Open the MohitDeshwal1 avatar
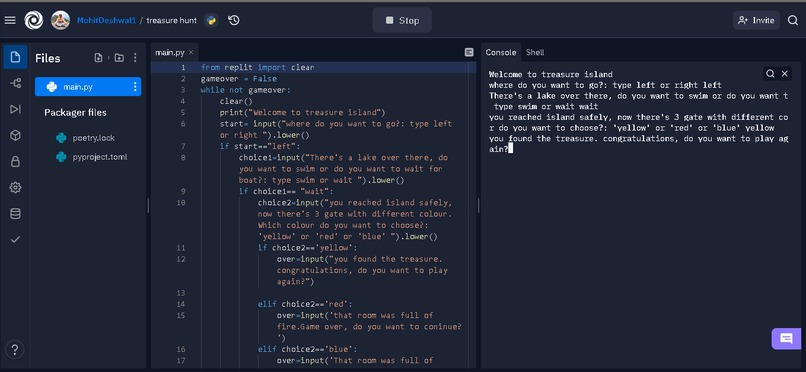 pyautogui.click(x=60, y=21)
